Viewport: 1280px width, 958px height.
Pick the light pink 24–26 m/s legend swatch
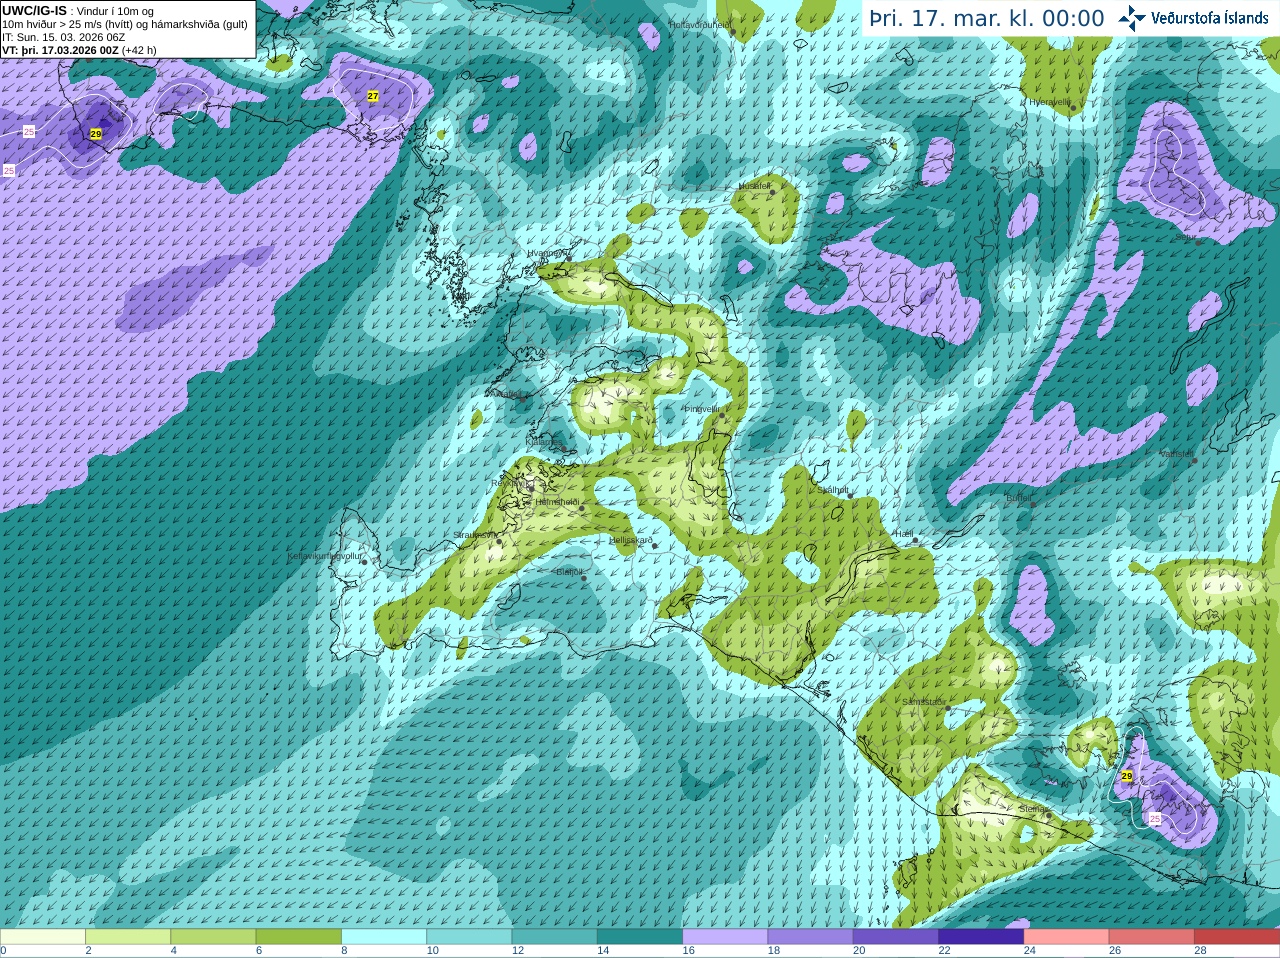pyautogui.click(x=1067, y=937)
